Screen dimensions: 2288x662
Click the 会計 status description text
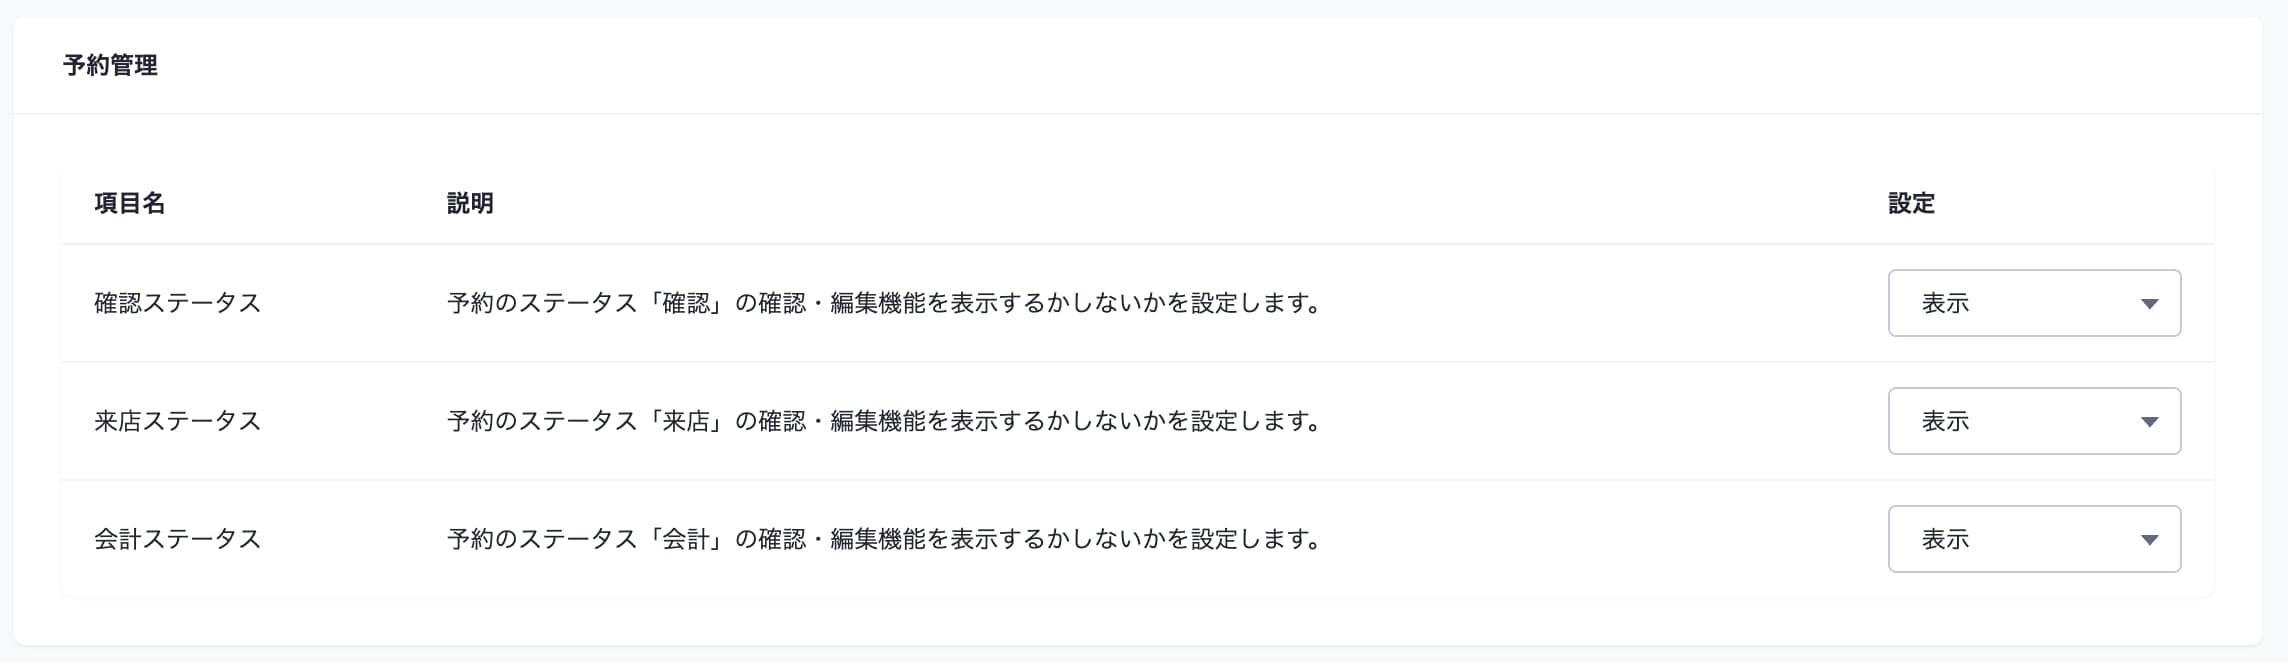coord(886,539)
